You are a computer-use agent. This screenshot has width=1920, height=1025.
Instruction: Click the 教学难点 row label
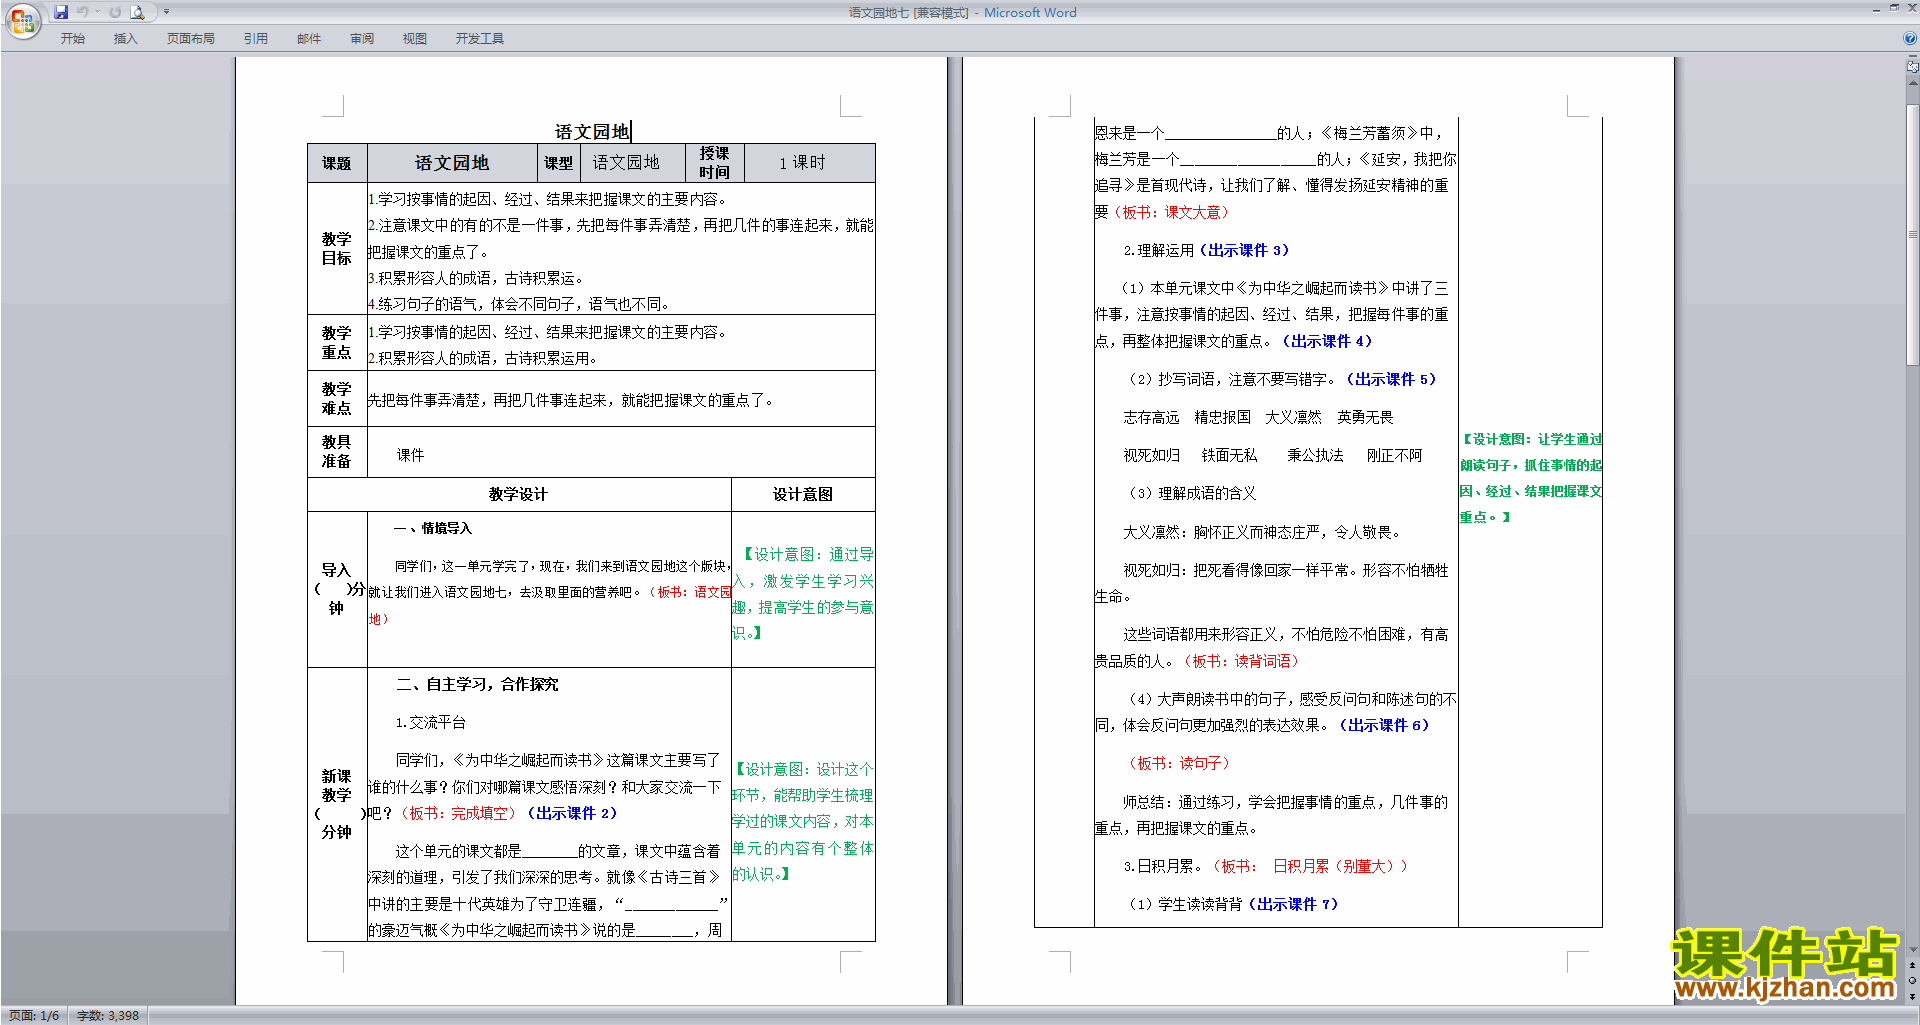point(337,399)
